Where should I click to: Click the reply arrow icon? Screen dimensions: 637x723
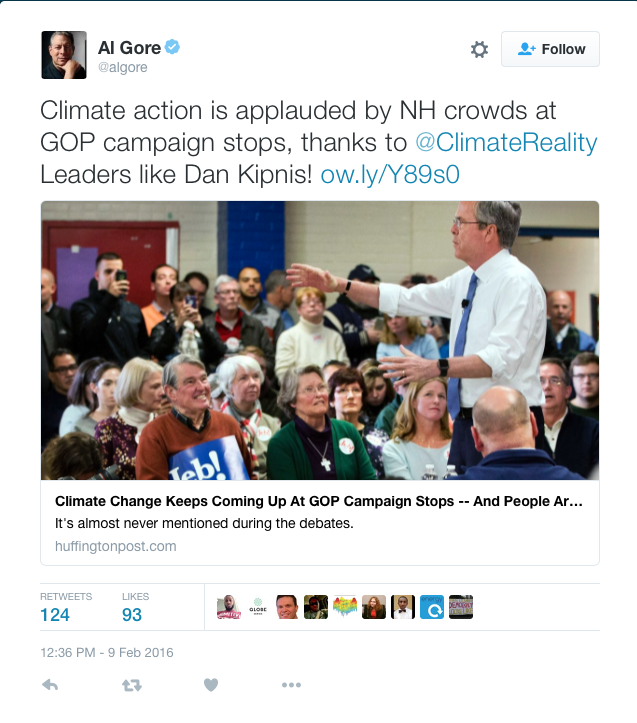[x=50, y=685]
